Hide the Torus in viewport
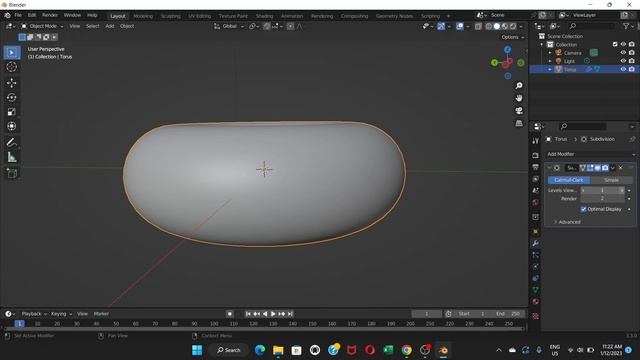640x360 pixels. coord(623,69)
